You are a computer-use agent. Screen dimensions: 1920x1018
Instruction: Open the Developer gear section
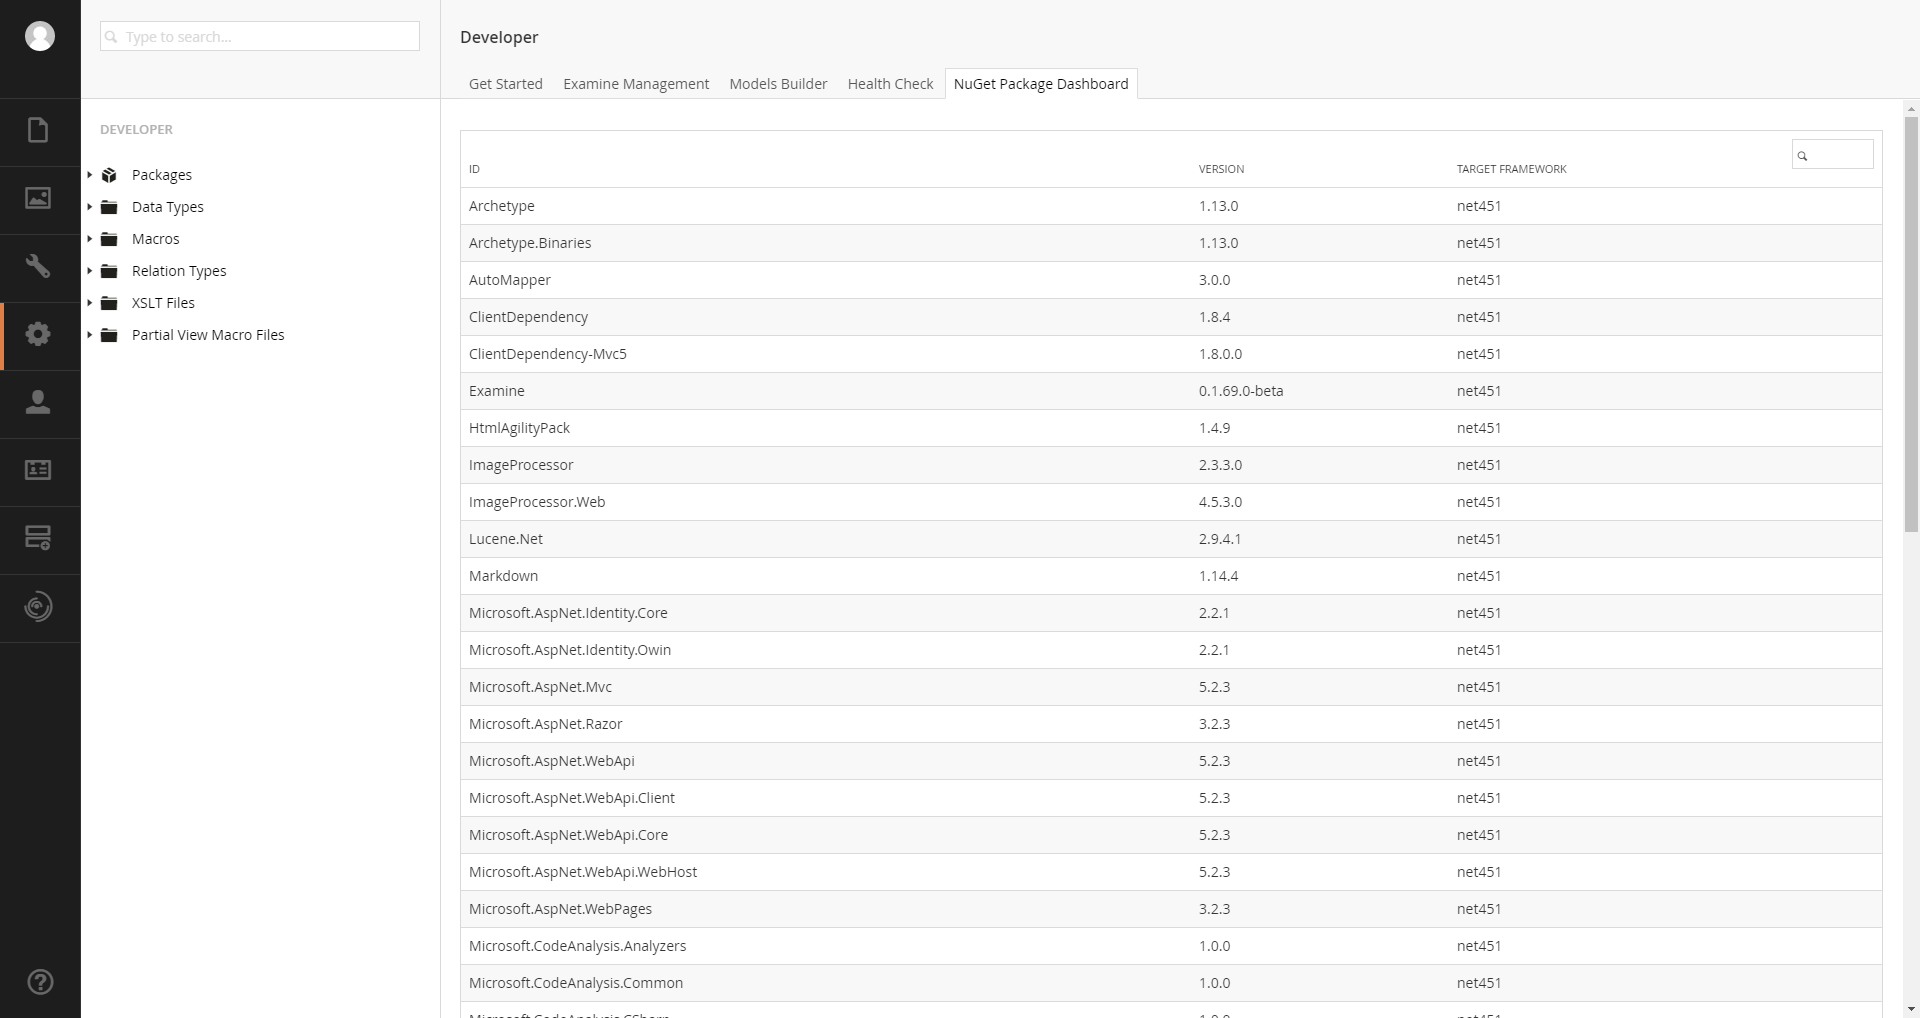pos(38,334)
